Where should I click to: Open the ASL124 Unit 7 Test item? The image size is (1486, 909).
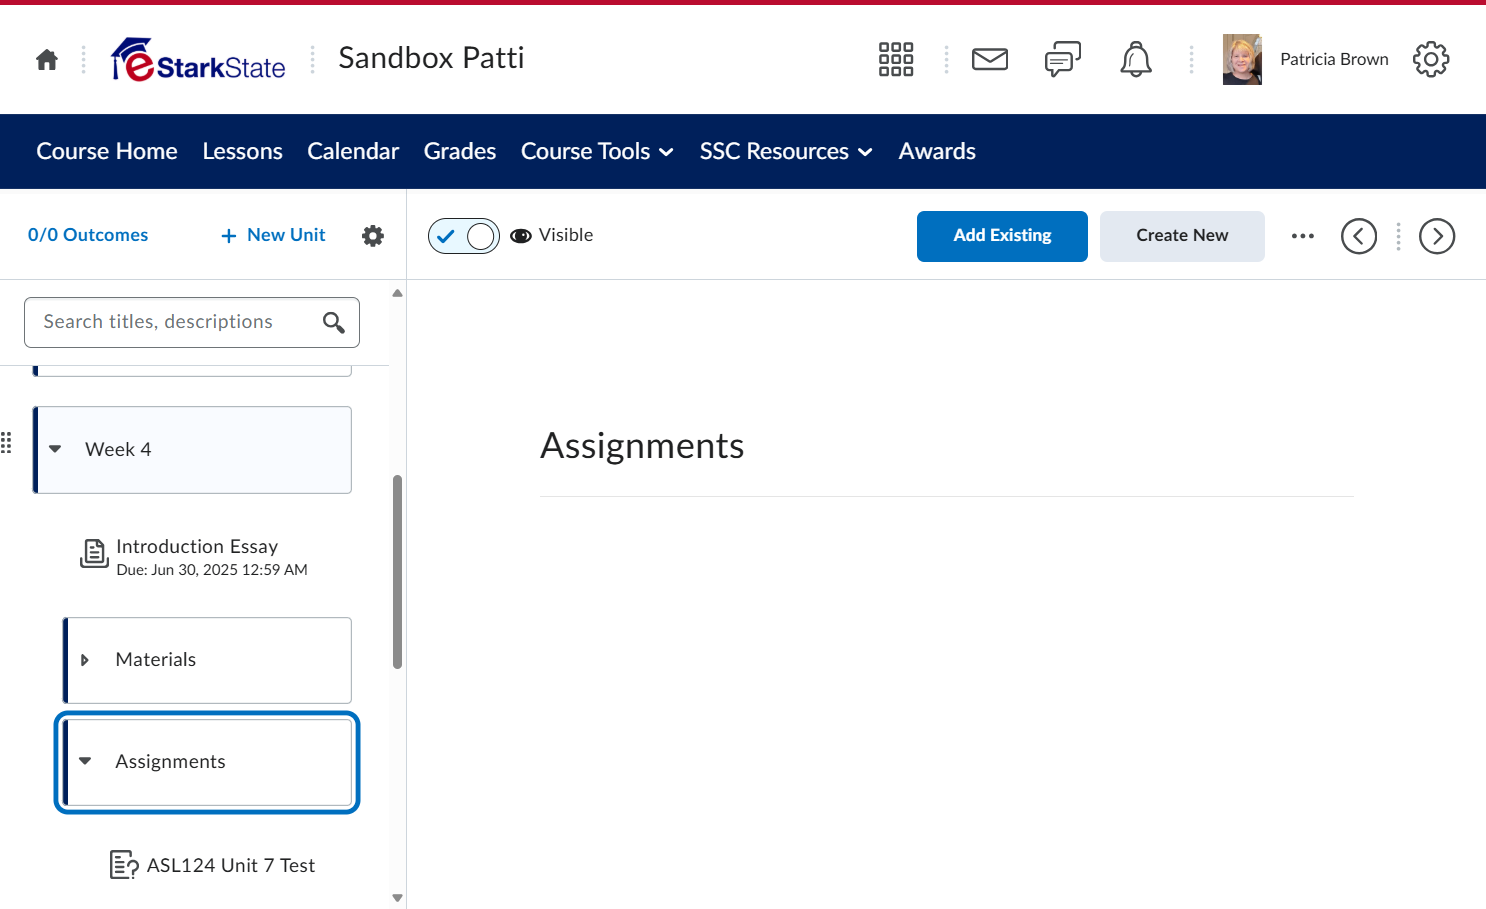pyautogui.click(x=231, y=865)
